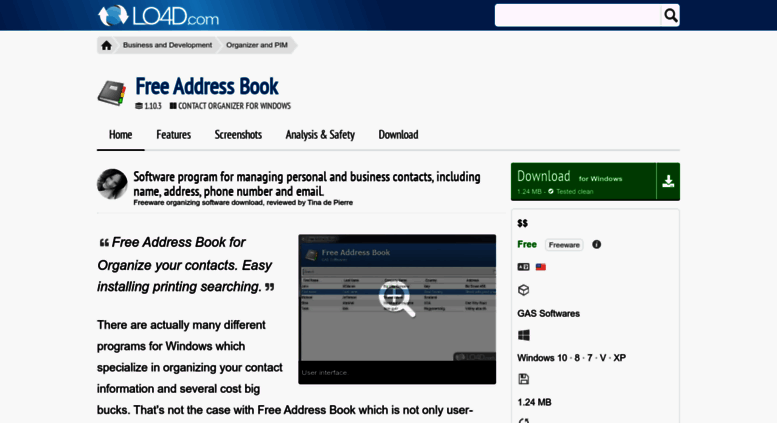Open Organizer and PIM breadcrumb link
Screen dimensions: 777x423
pos(257,45)
